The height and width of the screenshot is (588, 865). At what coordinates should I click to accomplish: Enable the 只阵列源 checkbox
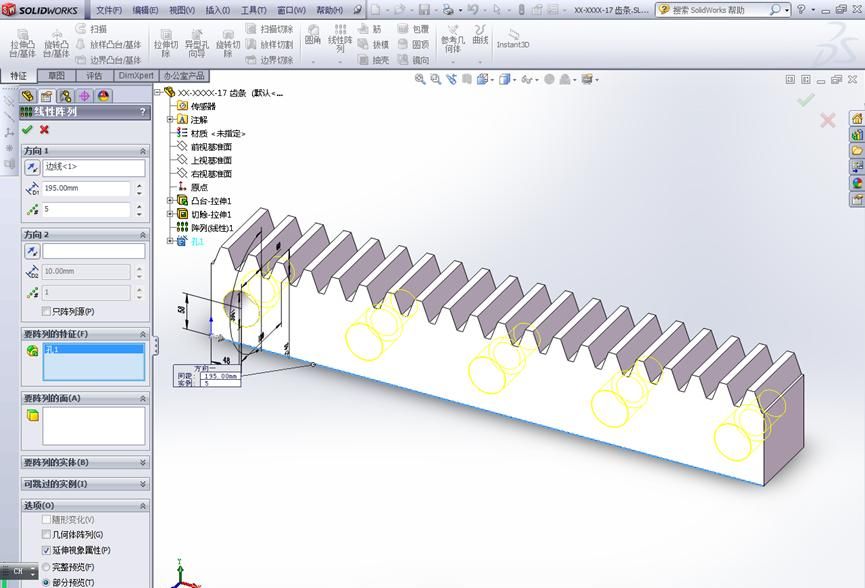[45, 313]
